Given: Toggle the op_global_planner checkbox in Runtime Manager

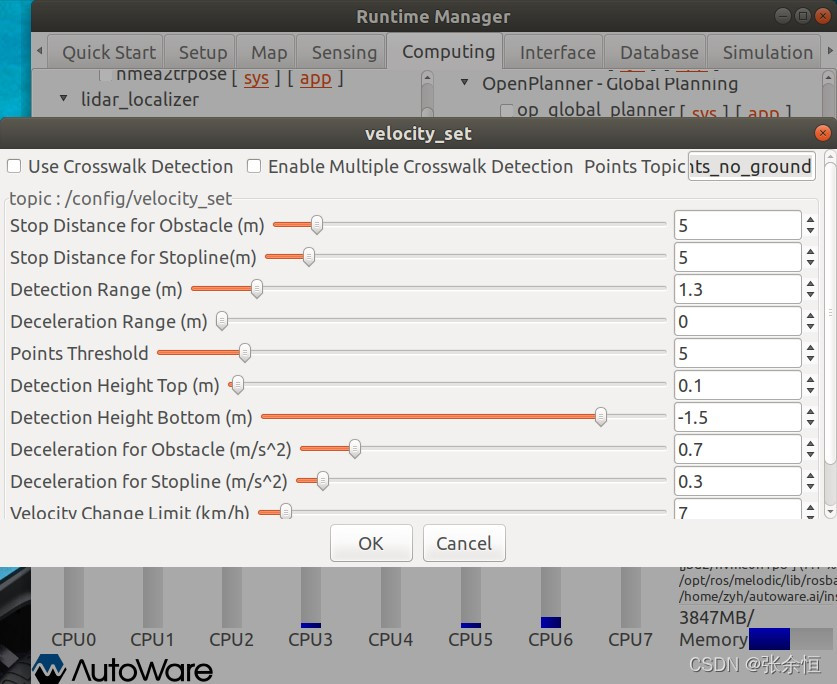Looking at the screenshot, I should tap(507, 111).
